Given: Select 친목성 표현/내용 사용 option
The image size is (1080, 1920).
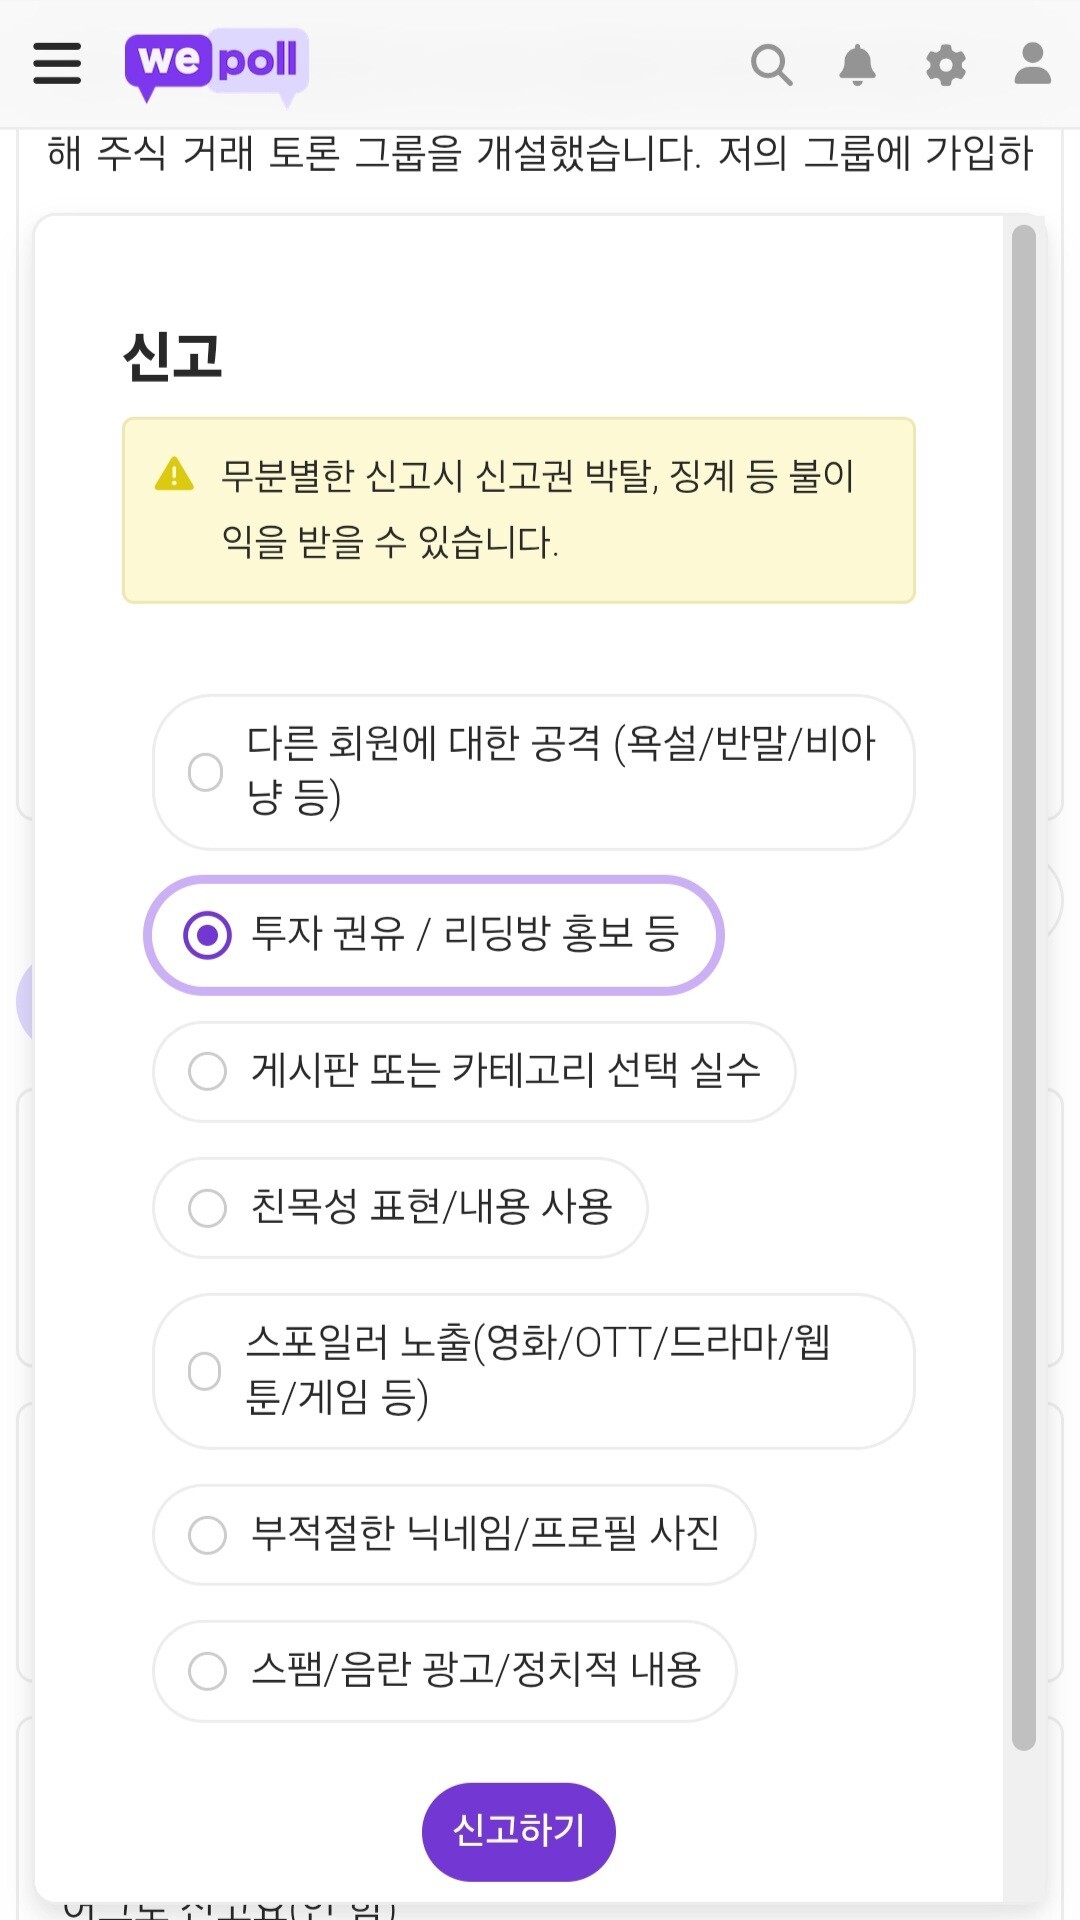Looking at the screenshot, I should coord(400,1207).
